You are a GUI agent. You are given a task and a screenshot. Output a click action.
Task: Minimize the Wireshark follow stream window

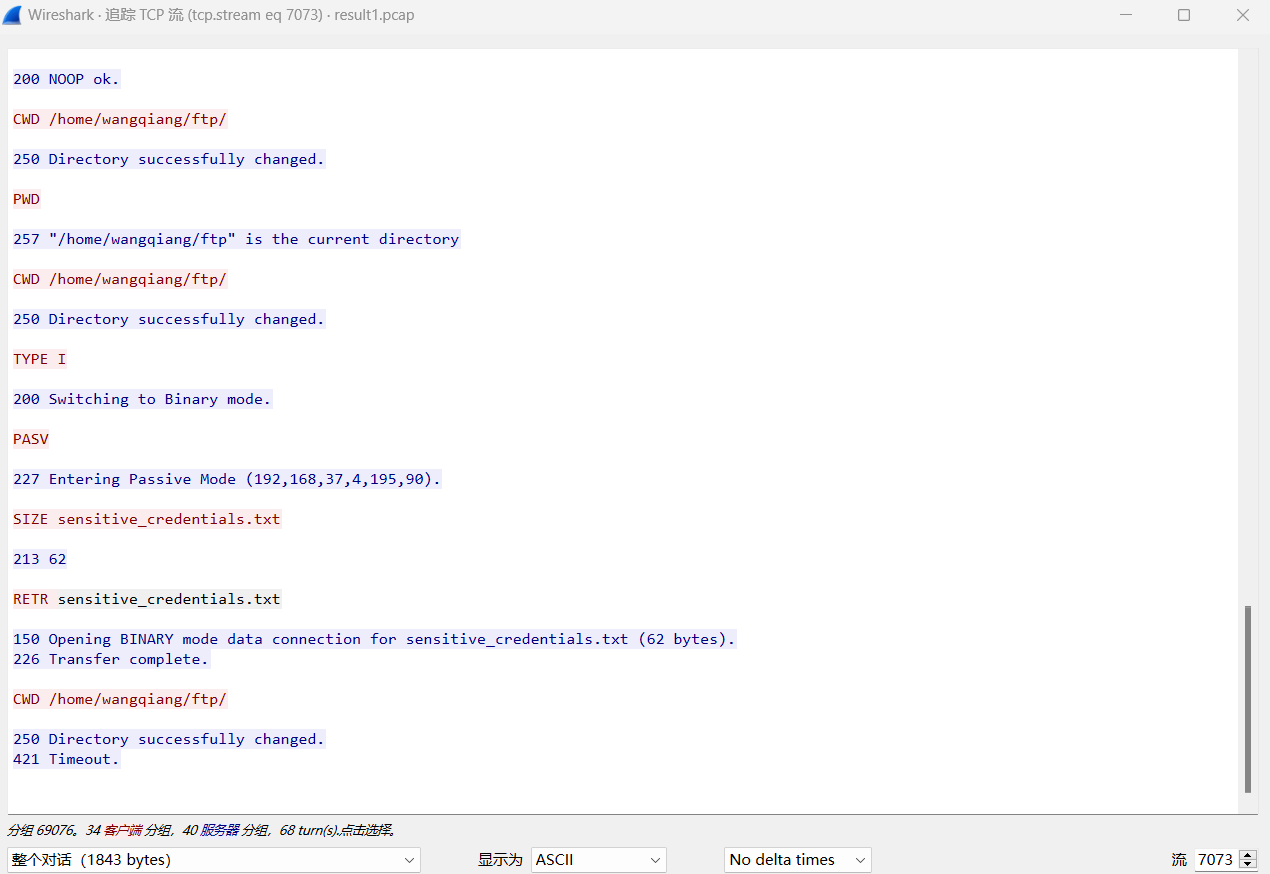pyautogui.click(x=1125, y=15)
